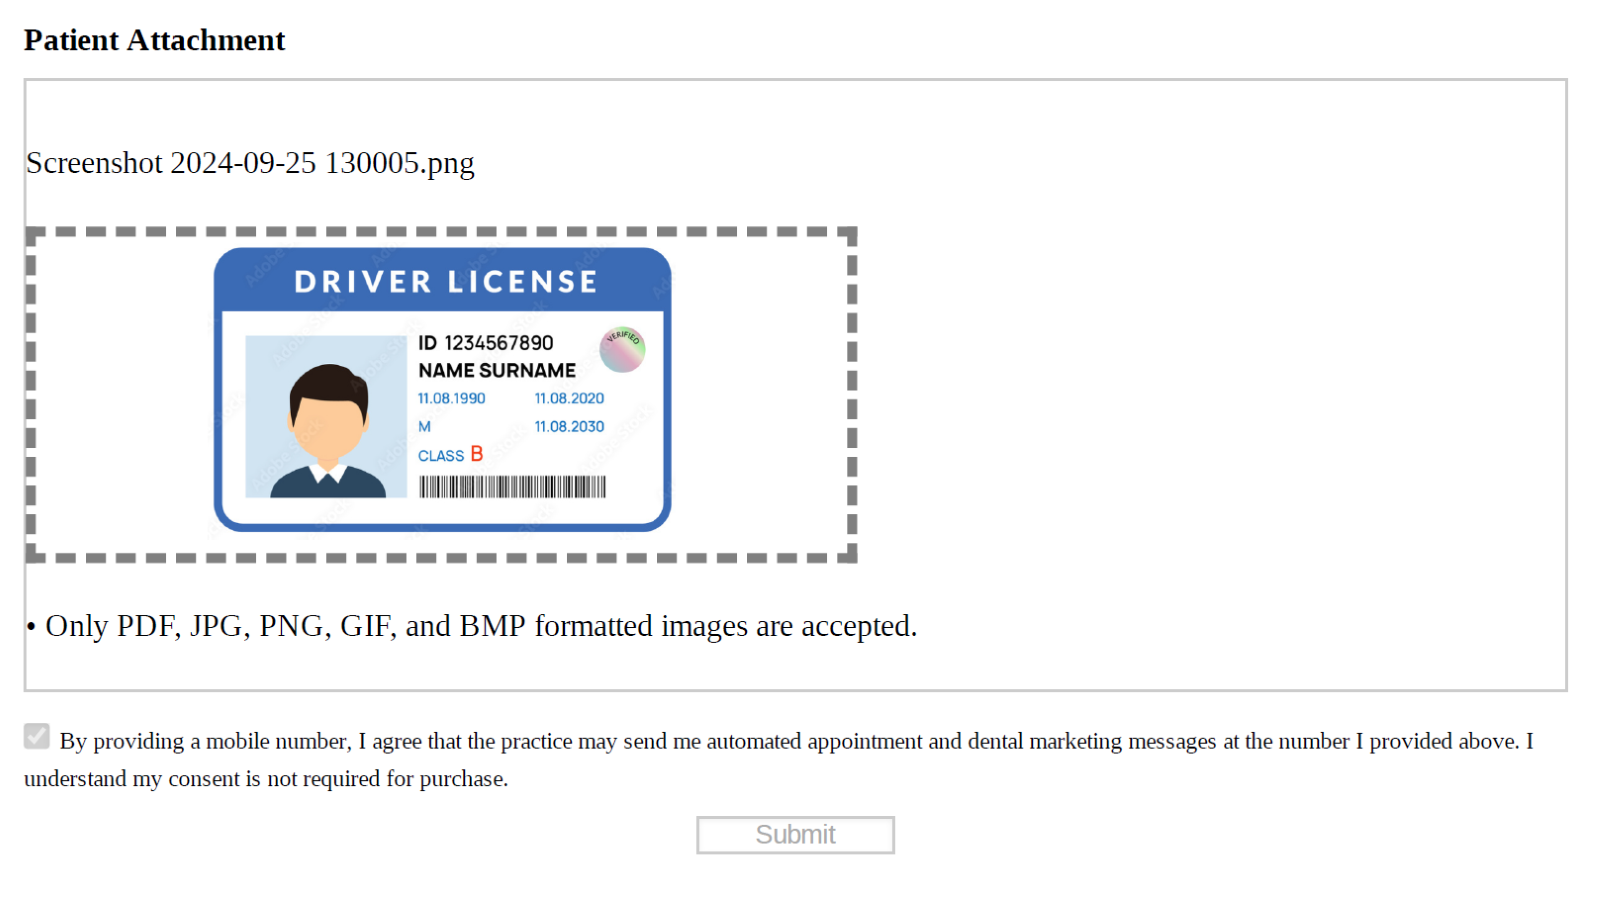Viewport: 1600px width, 910px height.
Task: Click the Patient Attachment heading
Action: click(x=155, y=40)
